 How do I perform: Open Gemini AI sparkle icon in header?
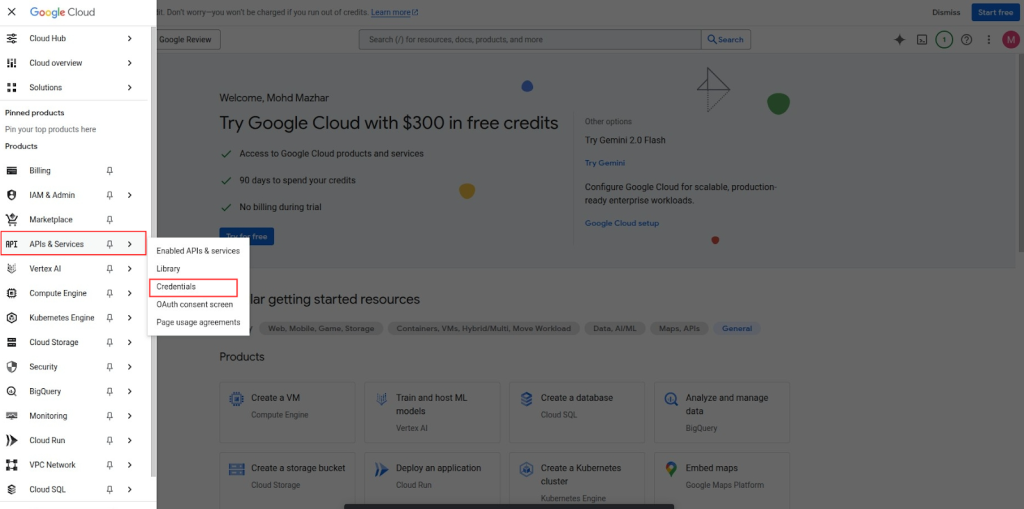pyautogui.click(x=899, y=40)
